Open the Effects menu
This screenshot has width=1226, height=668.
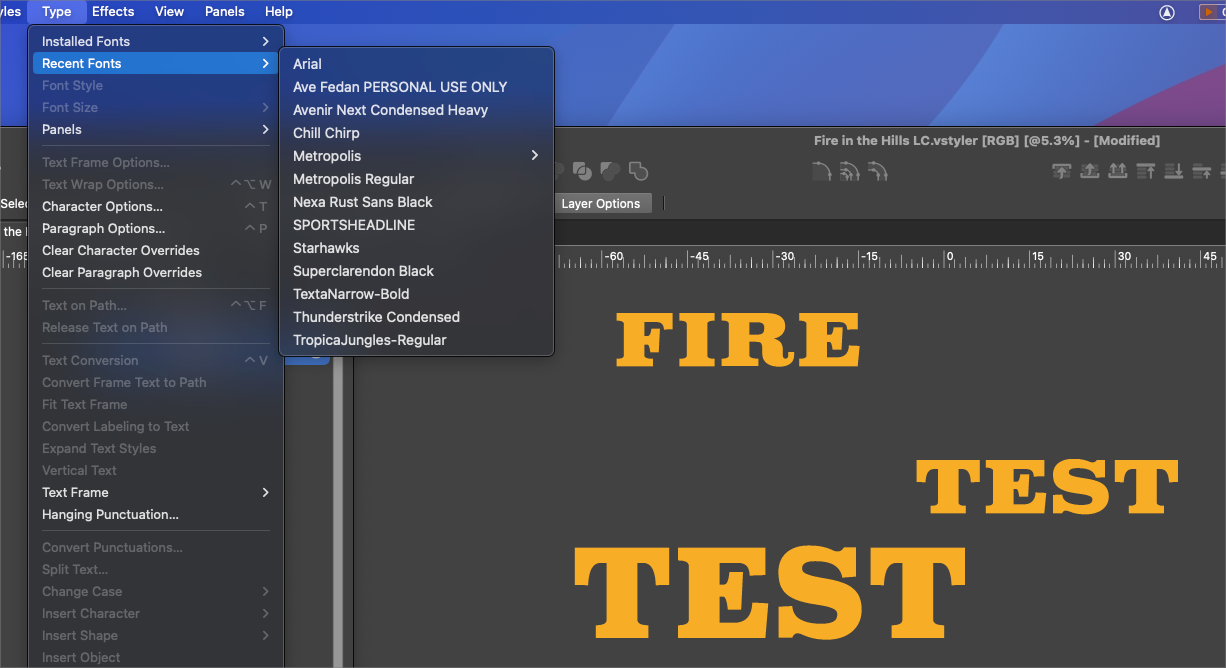pyautogui.click(x=113, y=12)
